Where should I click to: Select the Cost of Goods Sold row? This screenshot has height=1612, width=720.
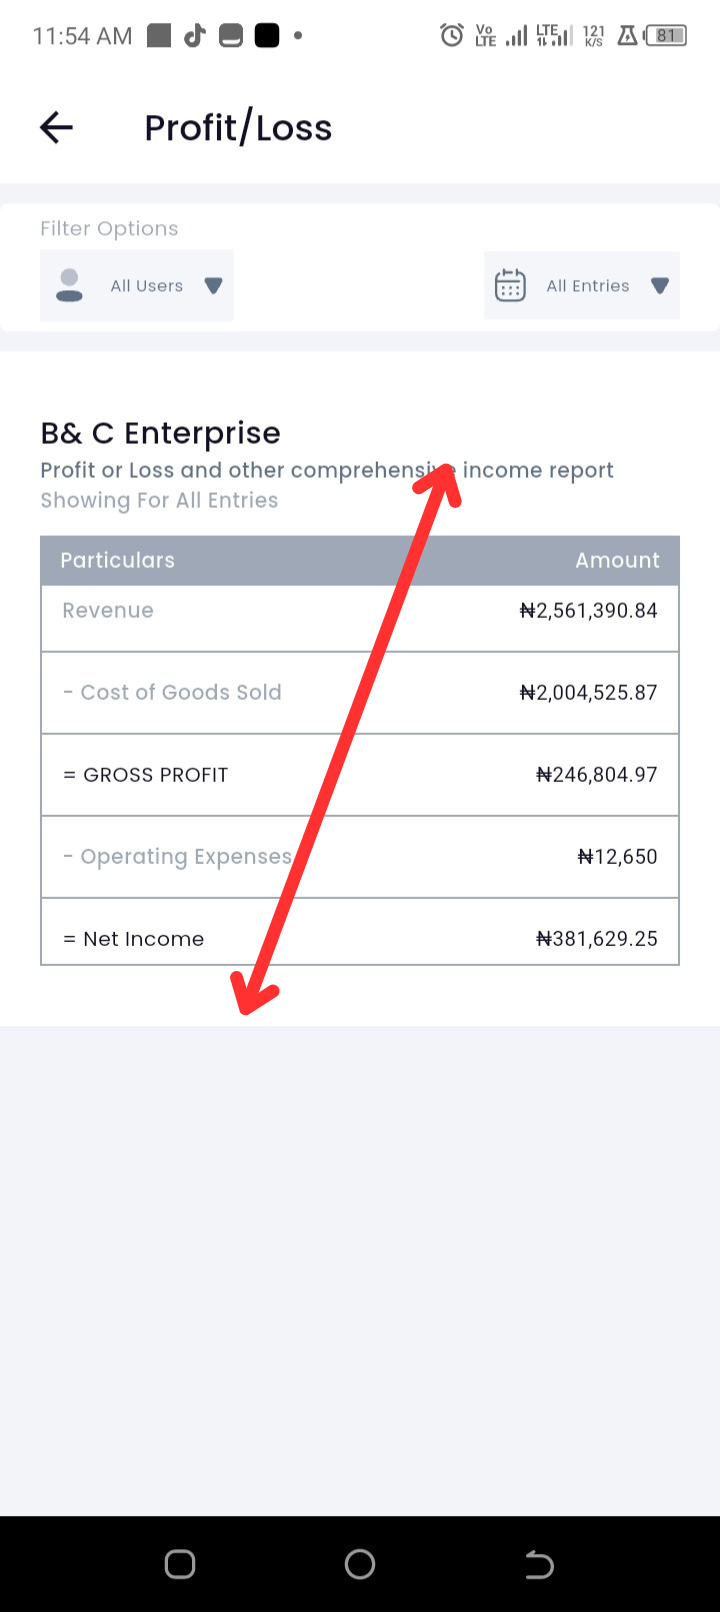pos(360,692)
